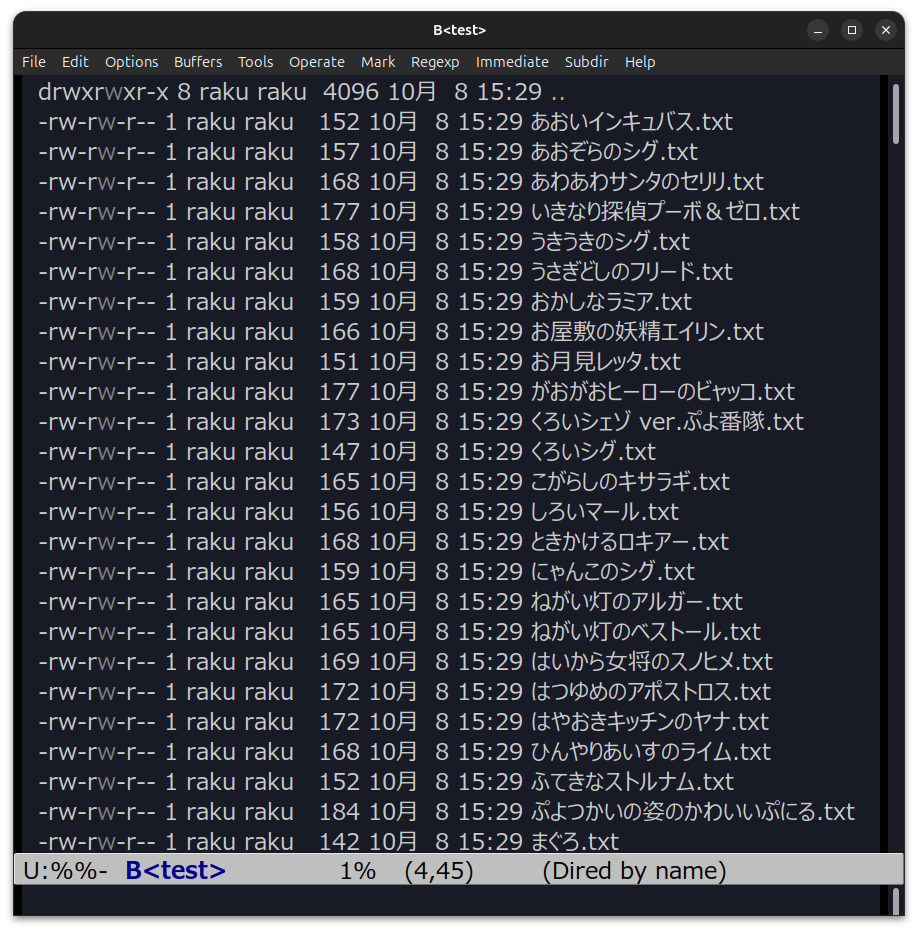Screen dimensions: 918x932
Task: Open the Options menu
Action: coord(131,62)
